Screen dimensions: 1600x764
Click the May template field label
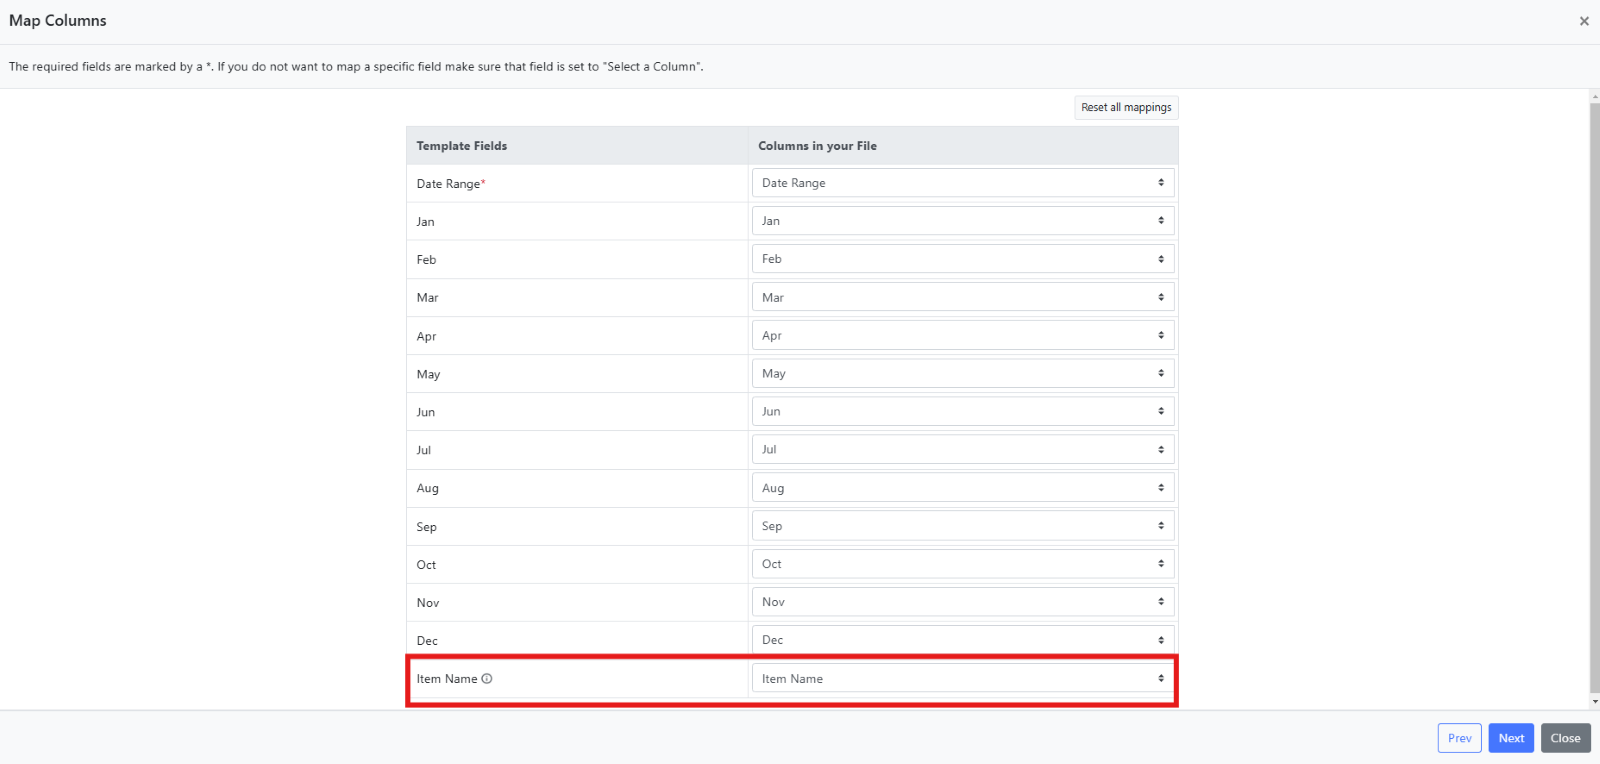(x=429, y=374)
